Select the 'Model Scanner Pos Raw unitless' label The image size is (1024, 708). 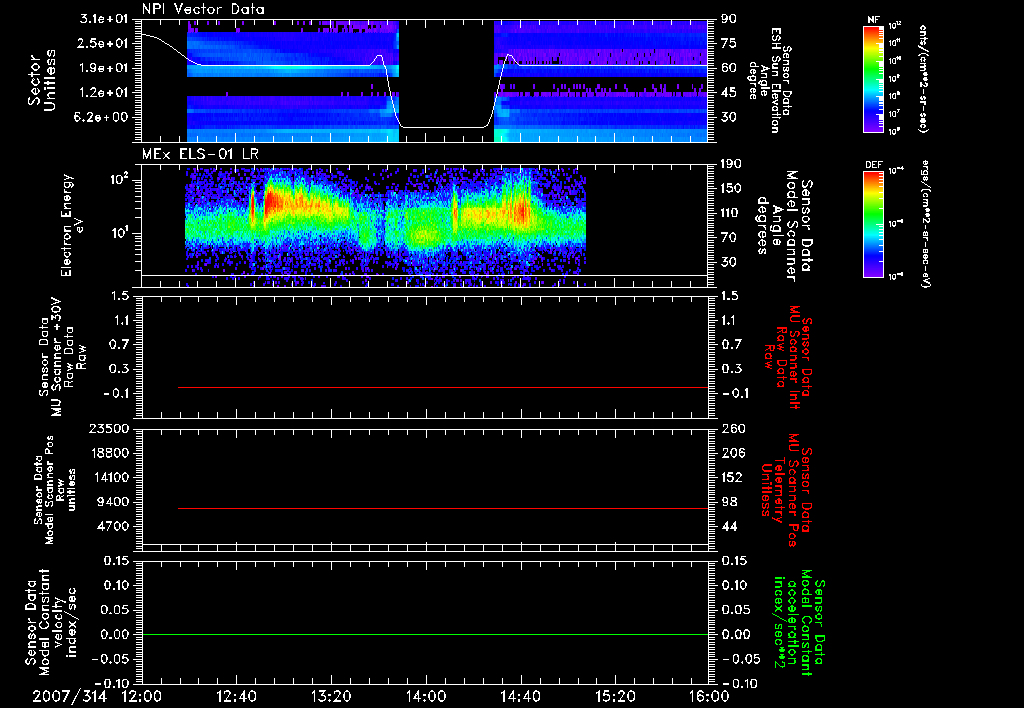click(x=55, y=489)
